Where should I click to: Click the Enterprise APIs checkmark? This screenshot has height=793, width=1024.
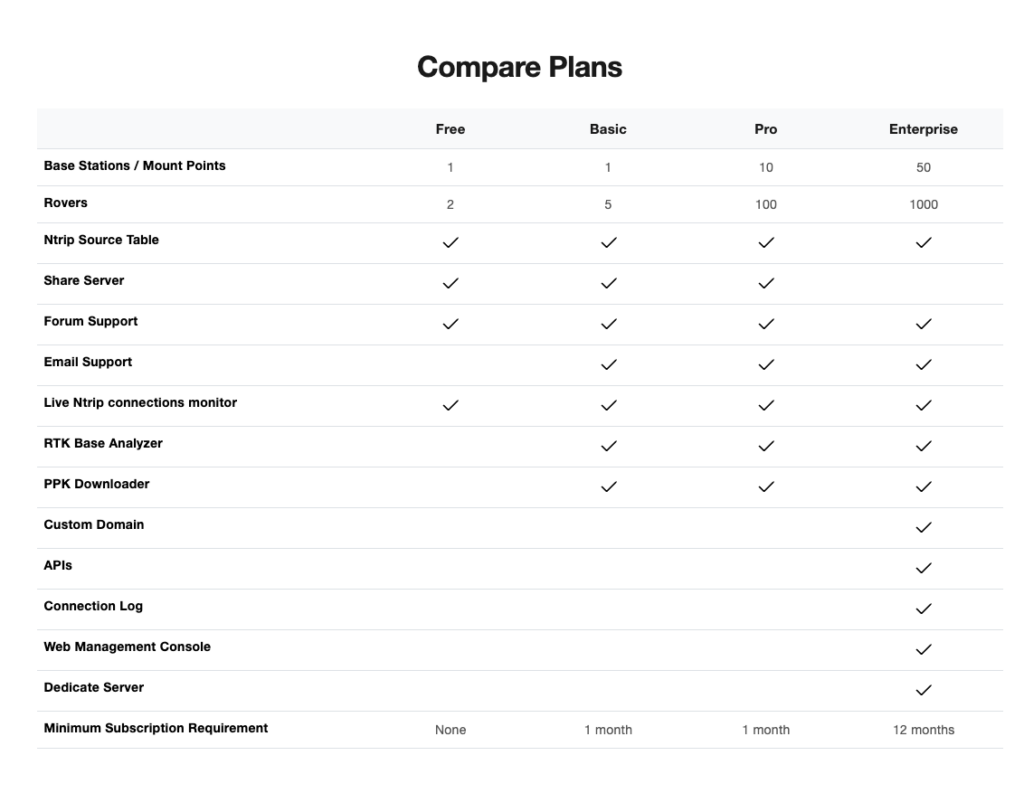pyautogui.click(x=924, y=568)
